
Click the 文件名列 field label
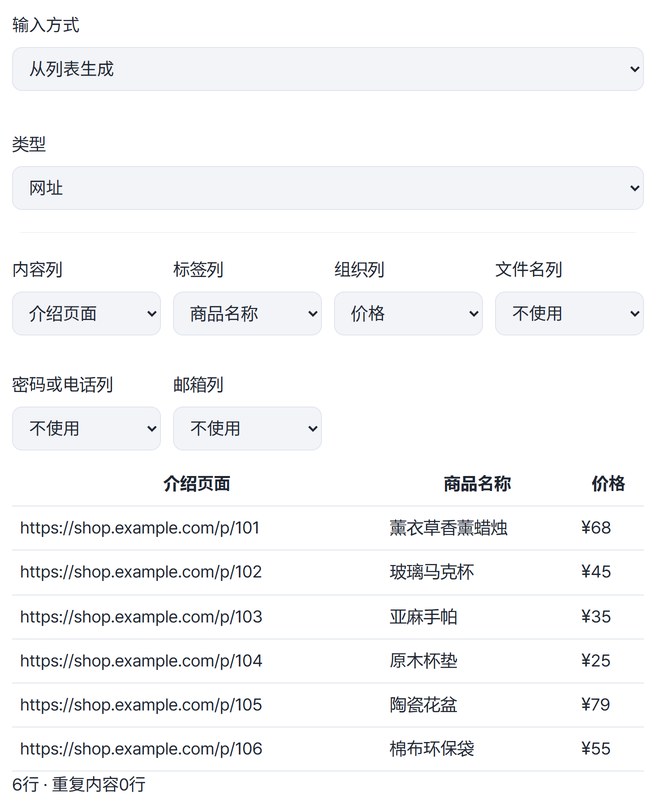(528, 270)
